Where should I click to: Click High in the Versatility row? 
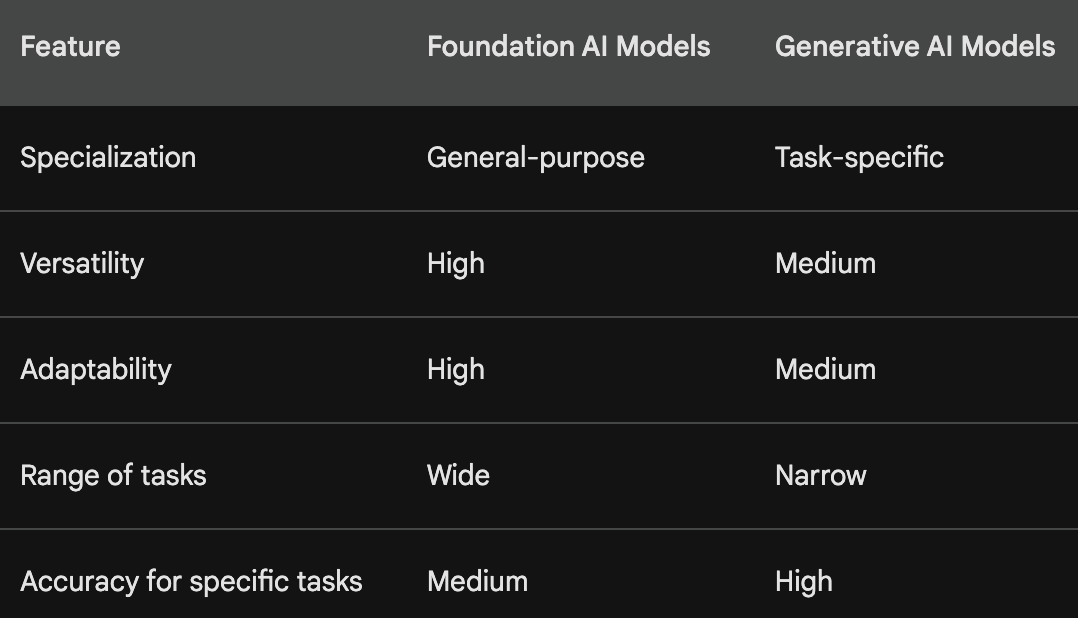click(456, 264)
